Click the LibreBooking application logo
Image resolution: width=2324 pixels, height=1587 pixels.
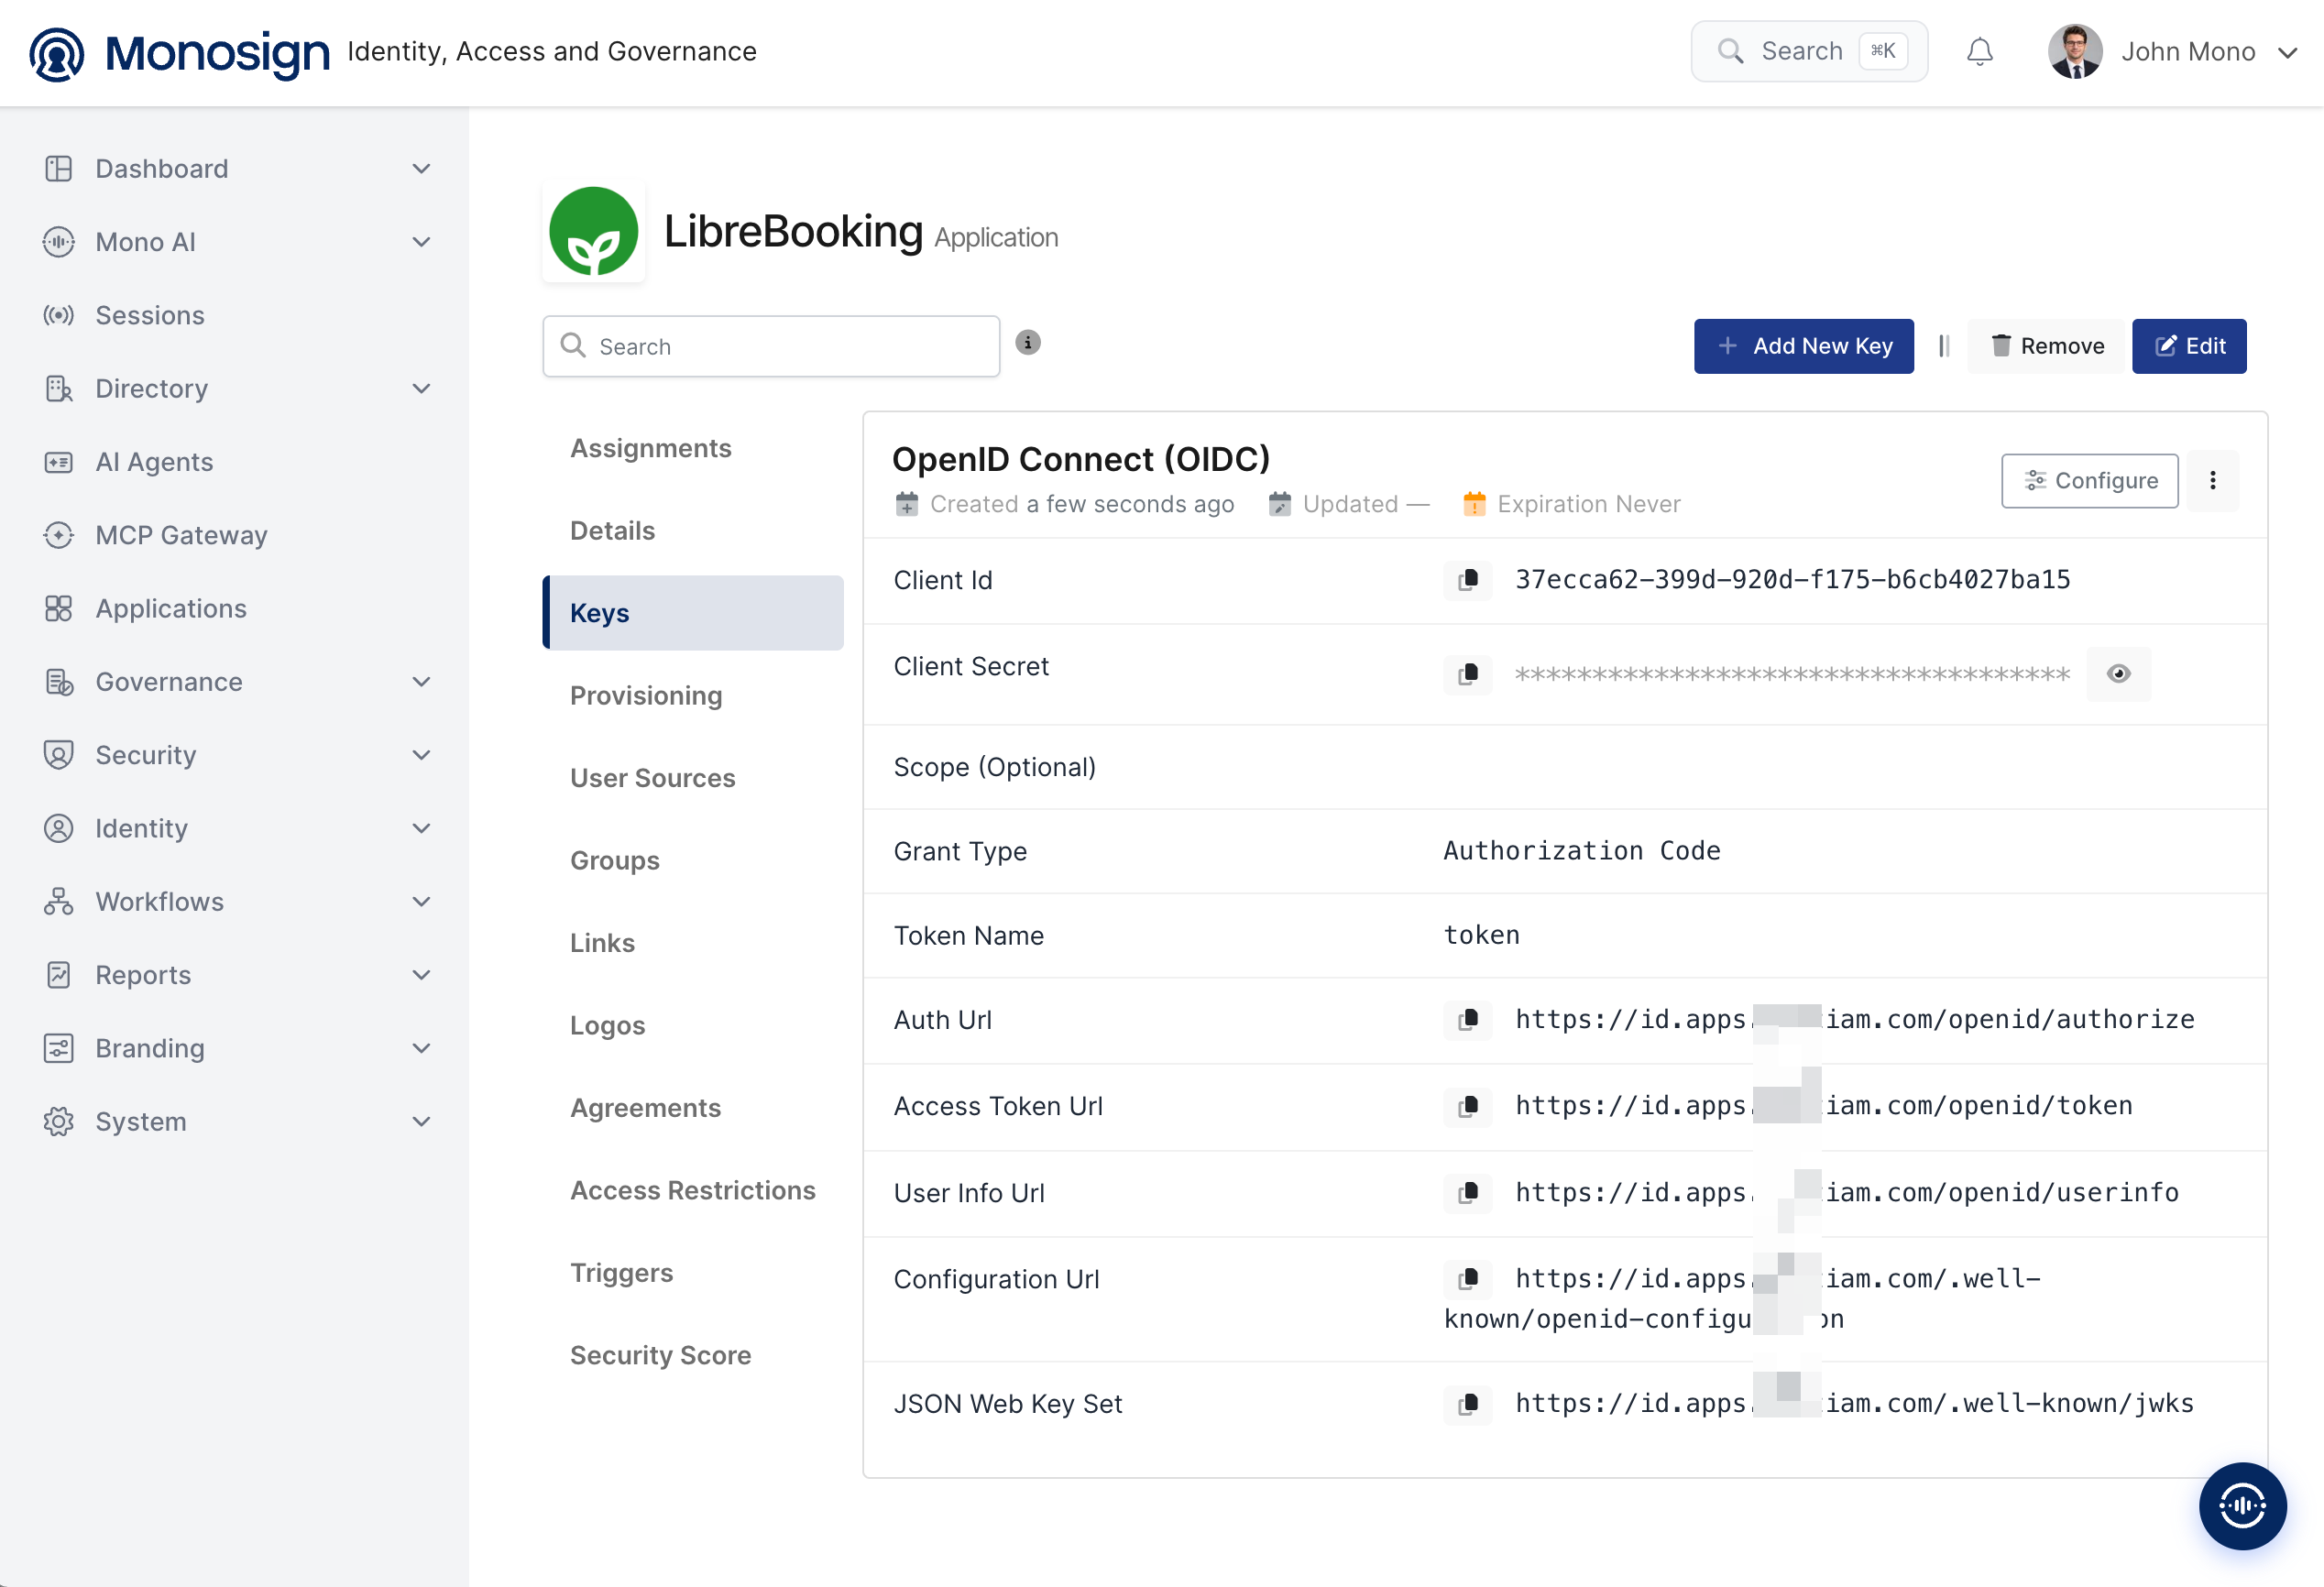[x=594, y=232]
